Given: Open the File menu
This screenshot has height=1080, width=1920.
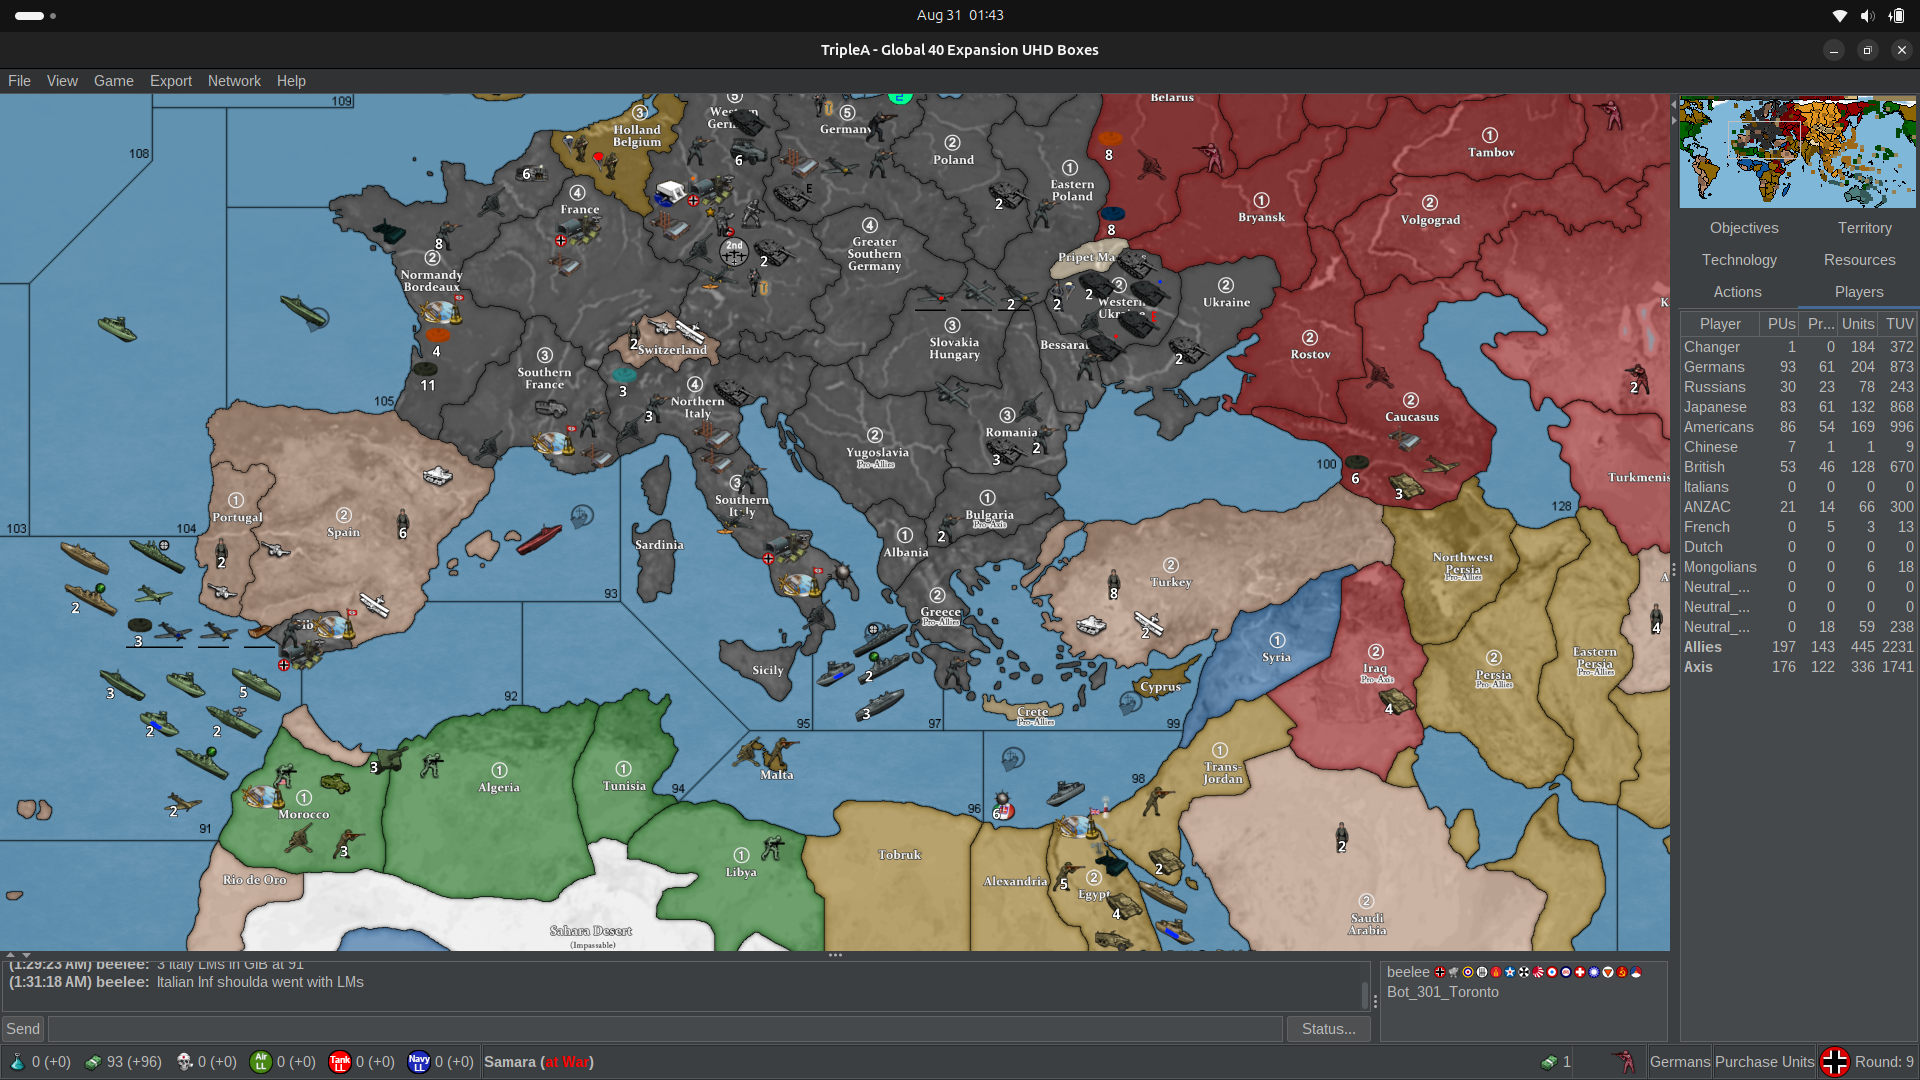Looking at the screenshot, I should coord(19,81).
